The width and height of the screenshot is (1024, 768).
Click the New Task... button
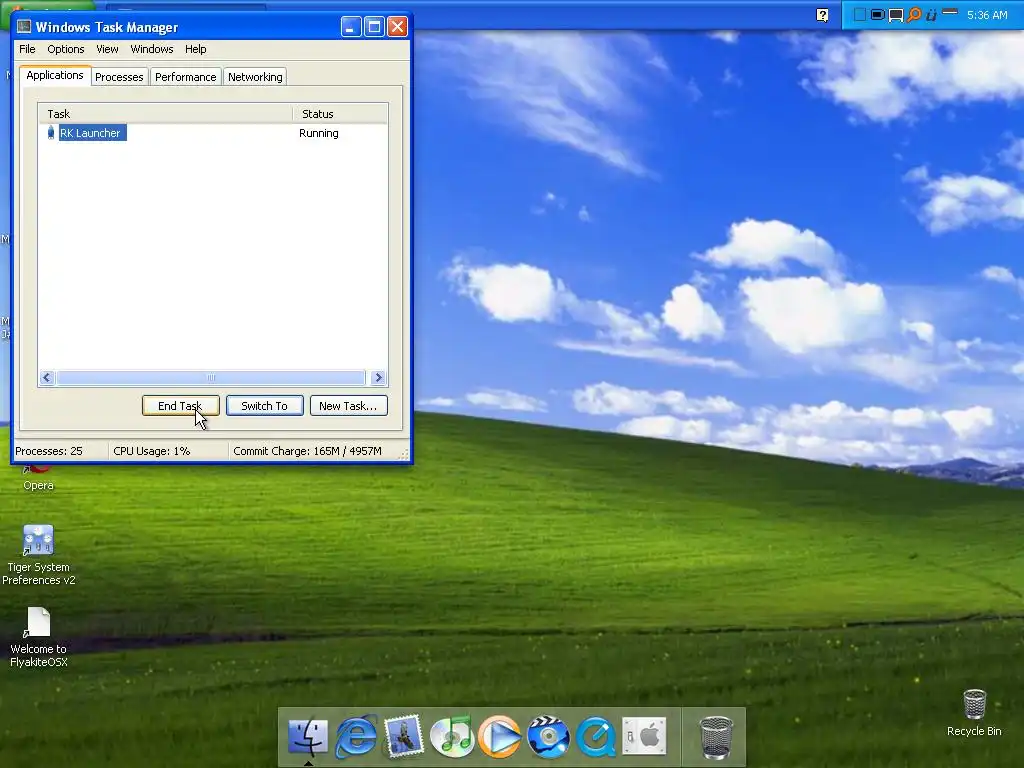(x=348, y=406)
